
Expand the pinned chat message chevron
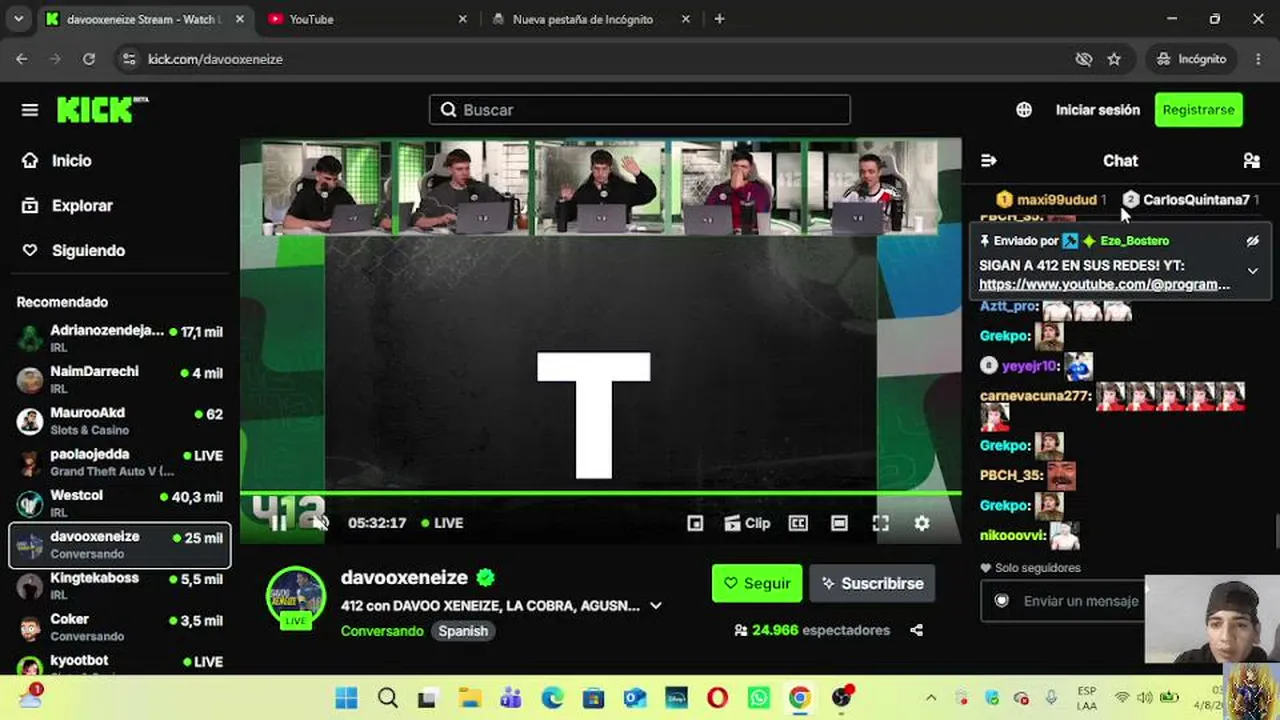click(x=1252, y=271)
